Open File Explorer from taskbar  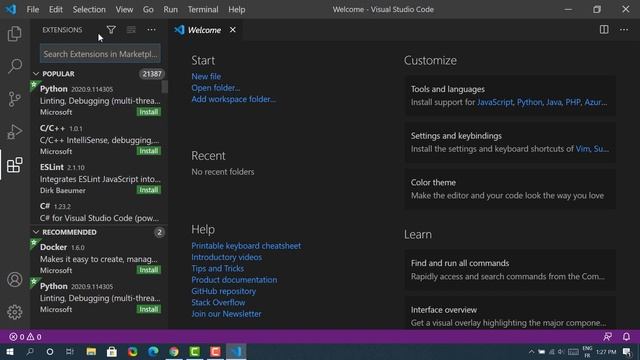pos(91,351)
